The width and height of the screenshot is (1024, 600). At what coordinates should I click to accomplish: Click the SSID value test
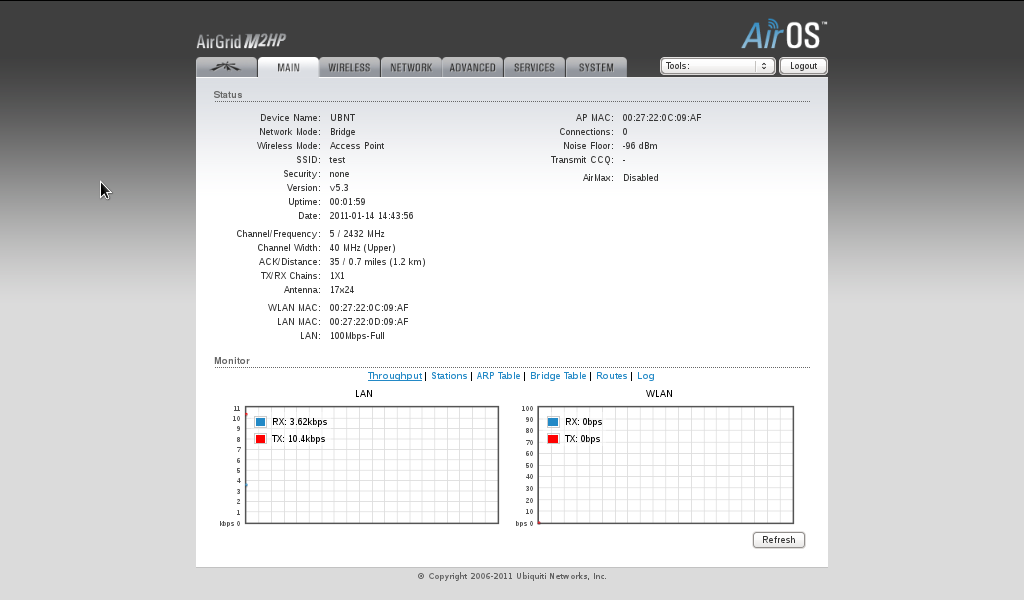tap(337, 160)
